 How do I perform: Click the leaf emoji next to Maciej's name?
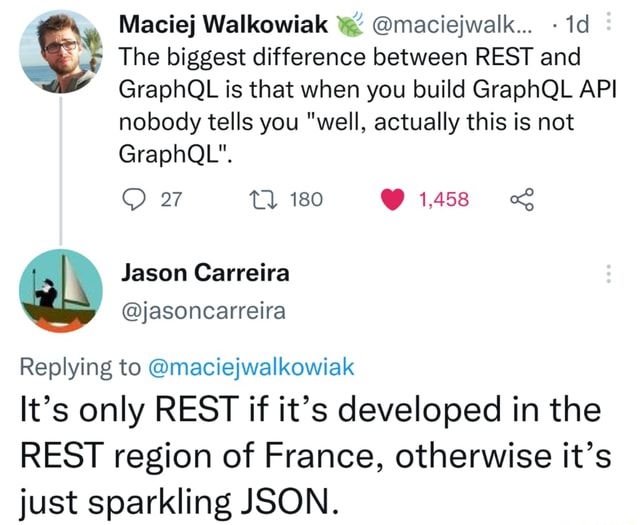tap(349, 24)
